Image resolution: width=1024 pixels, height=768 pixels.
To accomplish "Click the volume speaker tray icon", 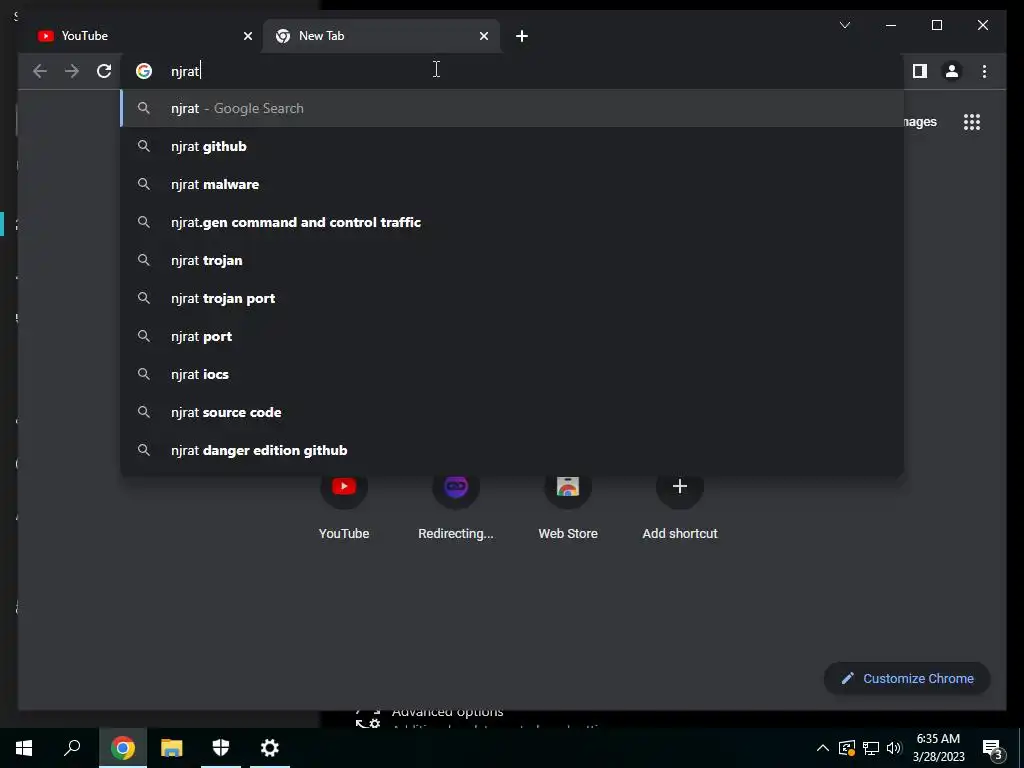I will [894, 748].
